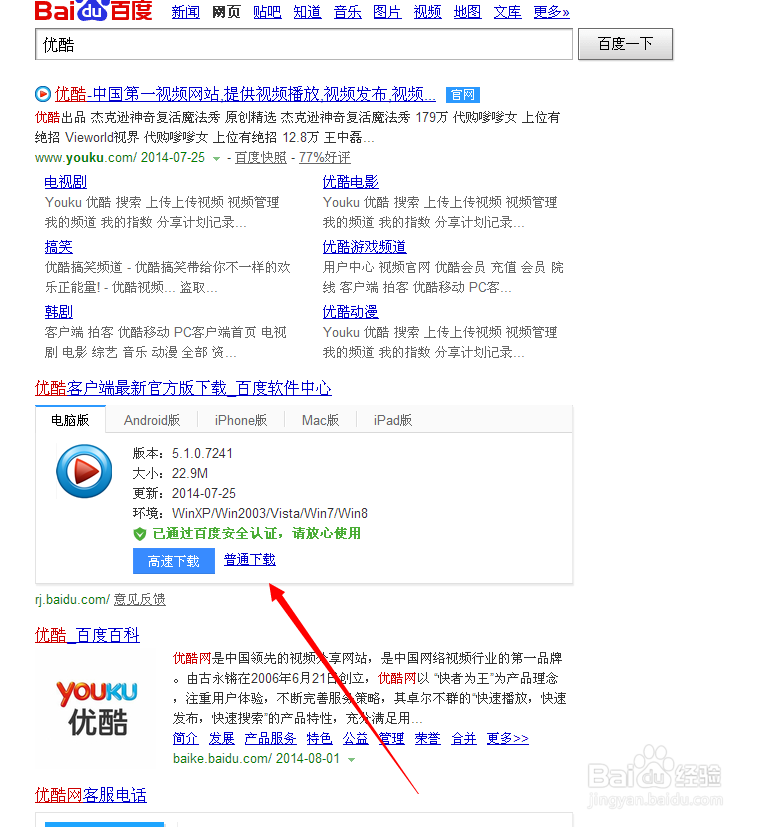Screen dimensions: 766x827
Task: Switch to the Android版 tab
Action: tap(152, 420)
